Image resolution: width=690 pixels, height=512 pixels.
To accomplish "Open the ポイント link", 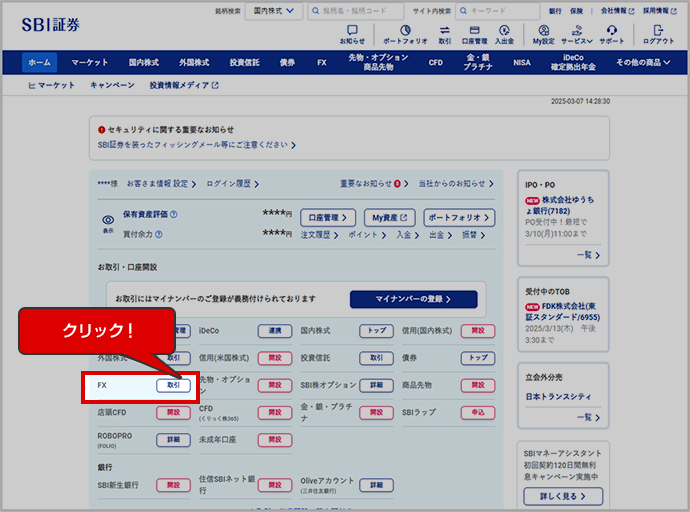I will point(367,235).
